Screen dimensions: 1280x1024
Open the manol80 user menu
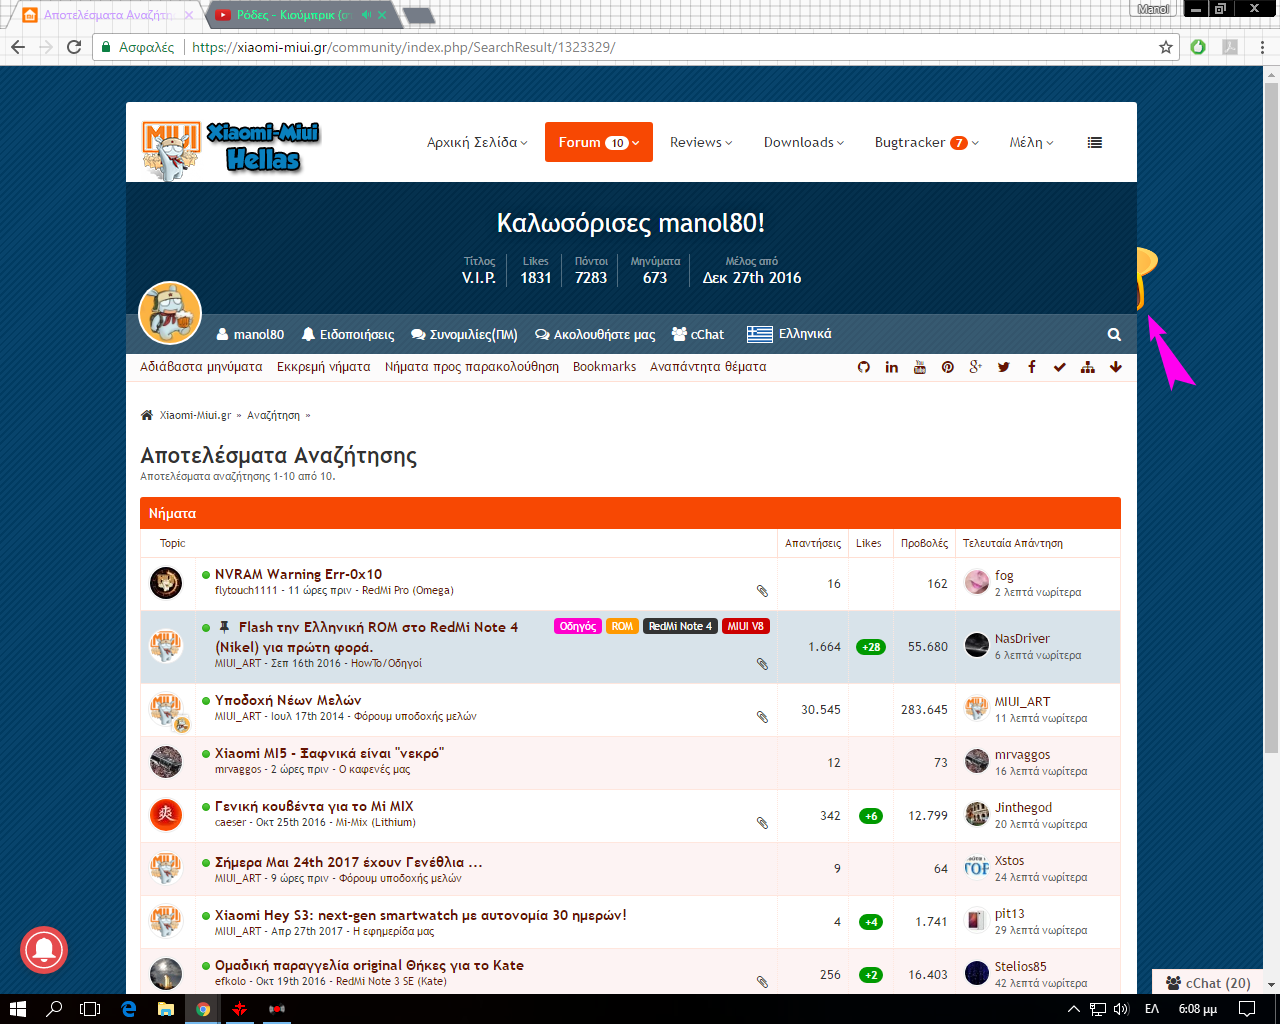[250, 334]
